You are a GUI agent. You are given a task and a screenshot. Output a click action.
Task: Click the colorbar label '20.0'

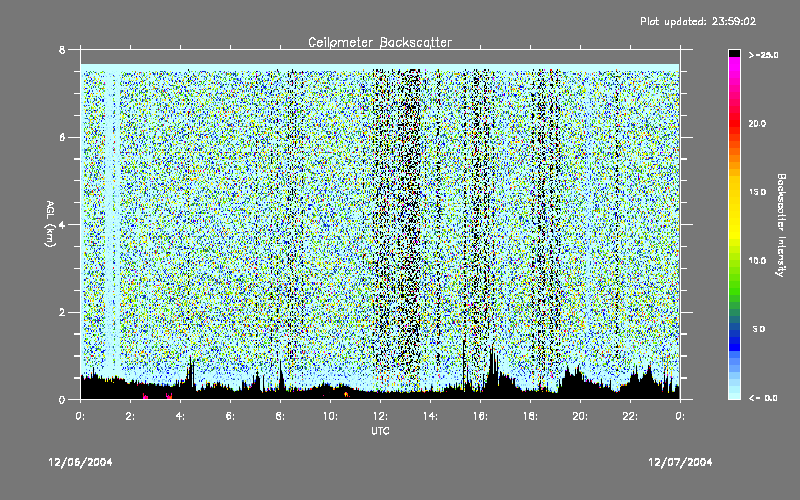tap(757, 123)
